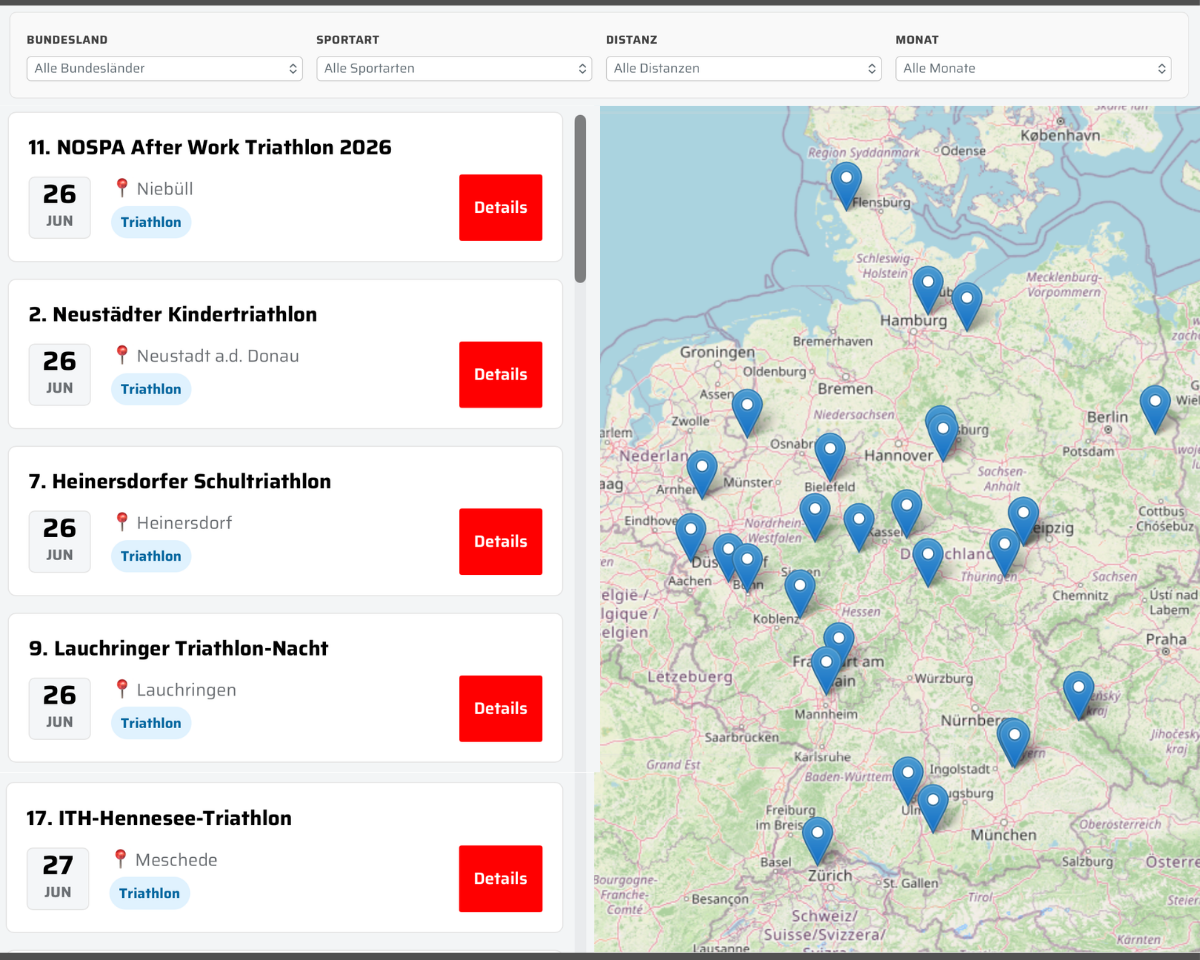Click the location pin icon beside Meschede
Image resolution: width=1200 pixels, height=960 pixels.
pos(120,859)
